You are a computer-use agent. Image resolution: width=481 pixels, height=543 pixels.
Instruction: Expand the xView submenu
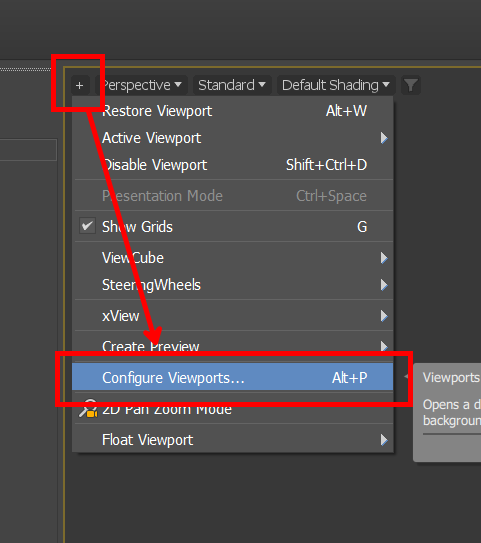pos(233,316)
